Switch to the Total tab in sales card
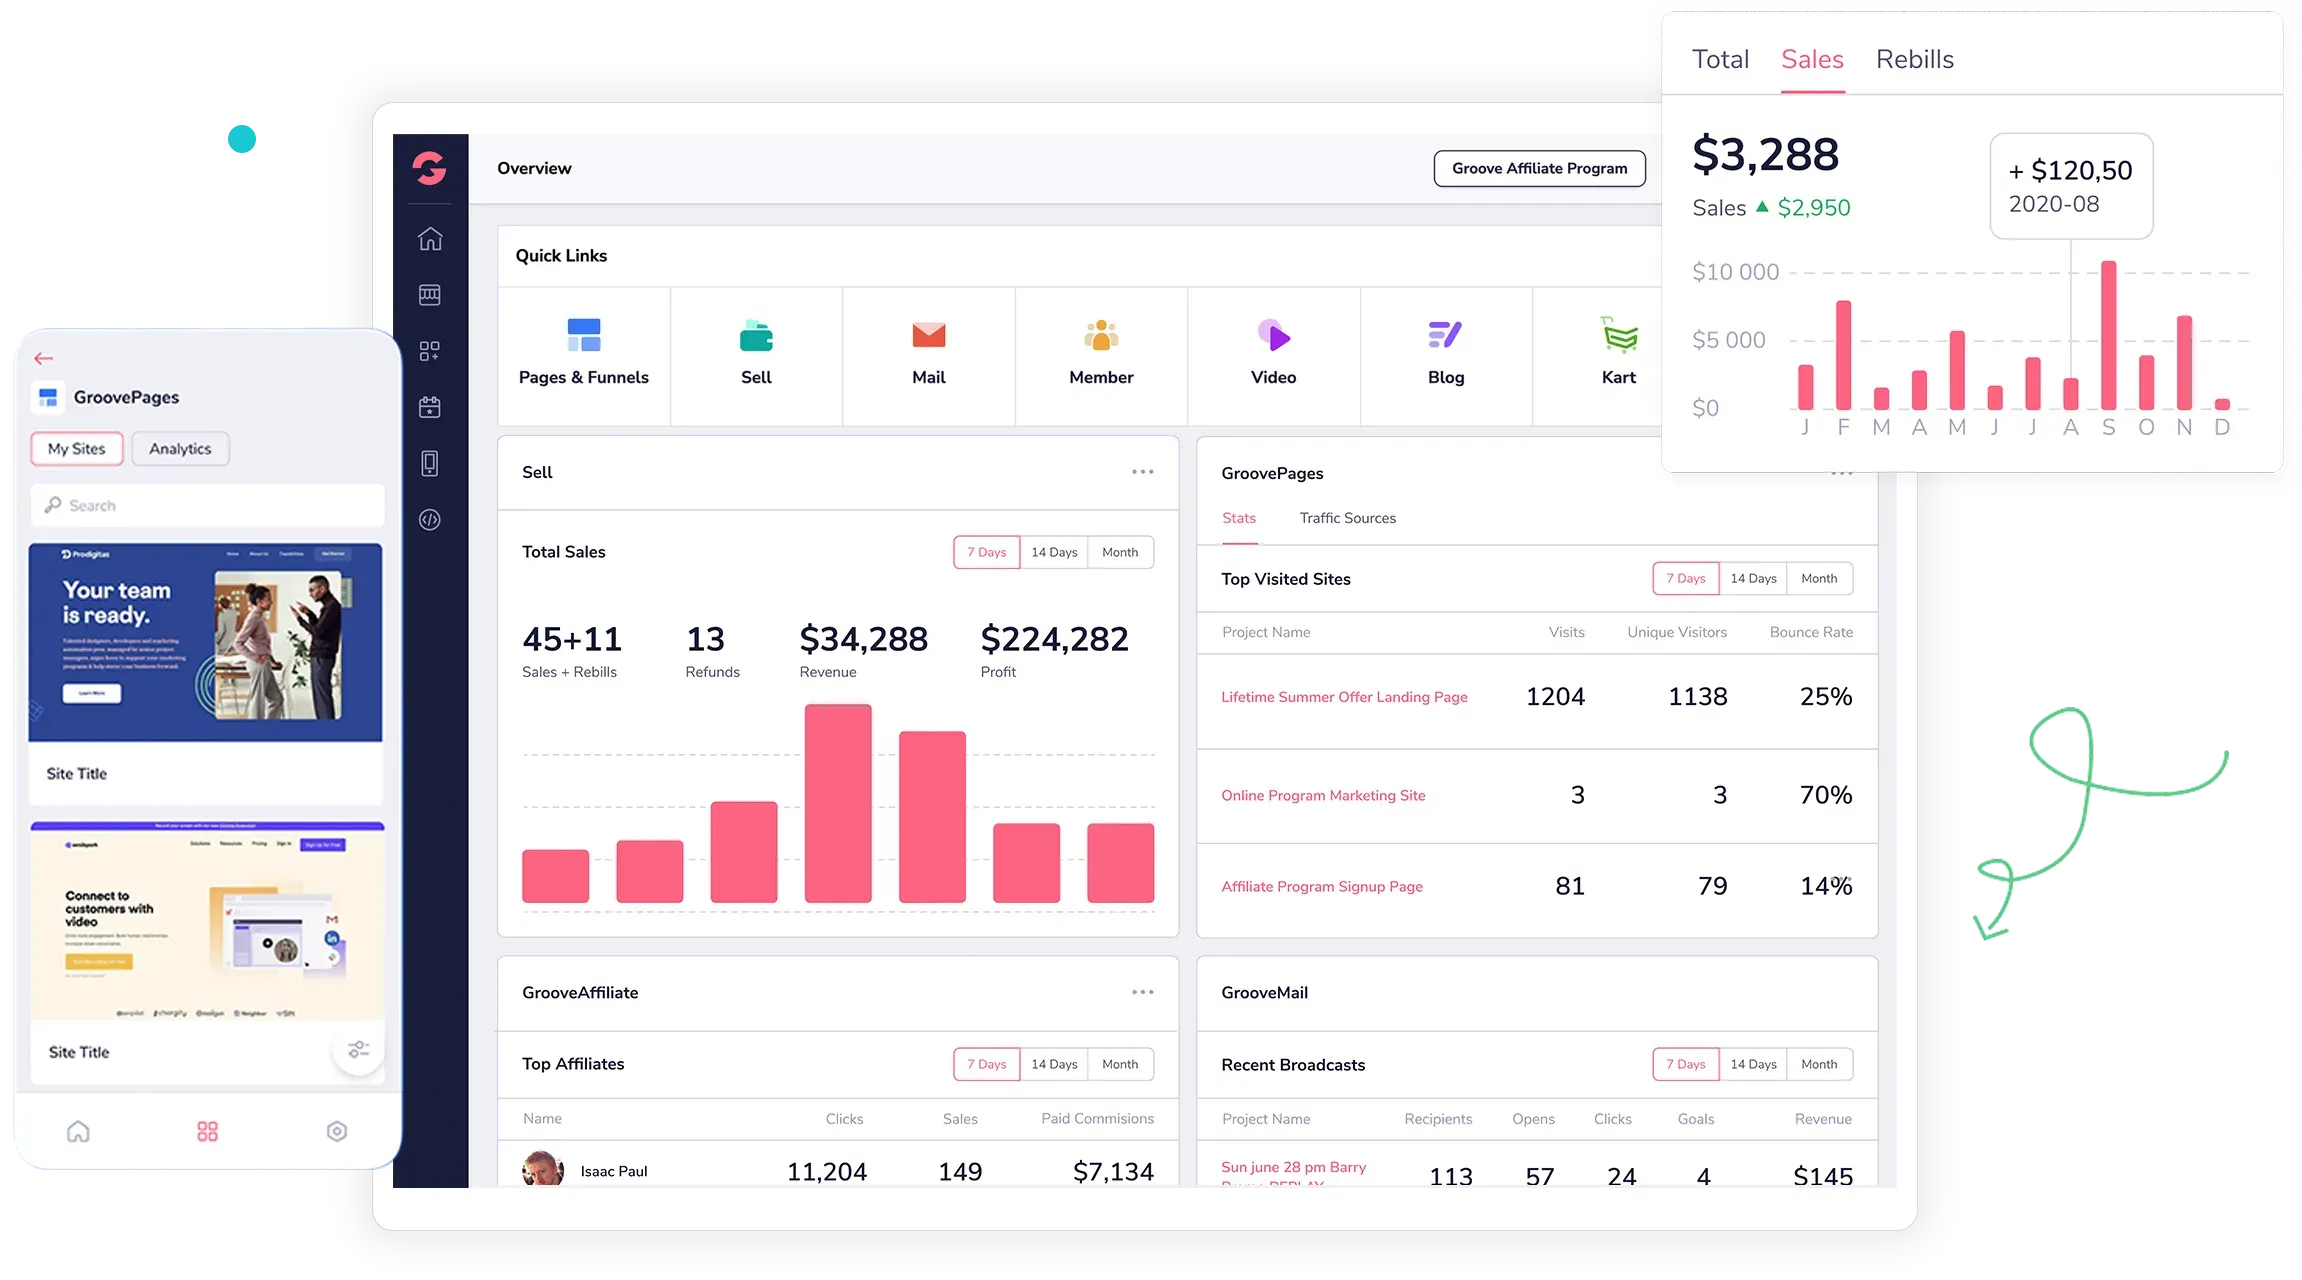Screen dimensions: 2302x1280 pos(1720,59)
